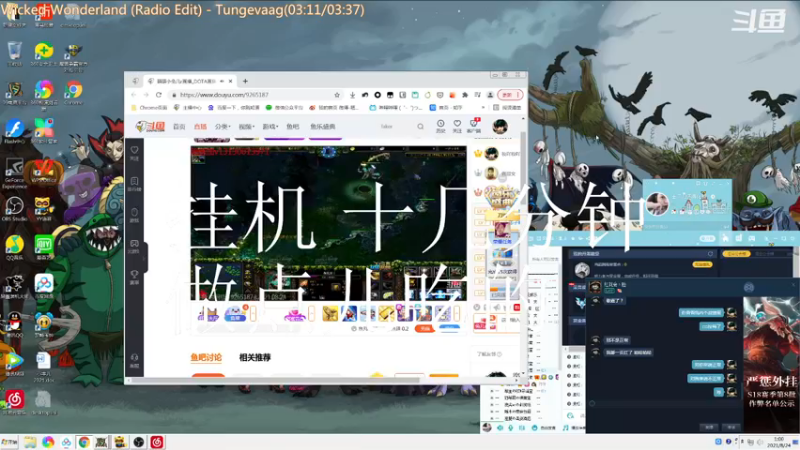Select the red 直播 nav item

click(x=200, y=127)
